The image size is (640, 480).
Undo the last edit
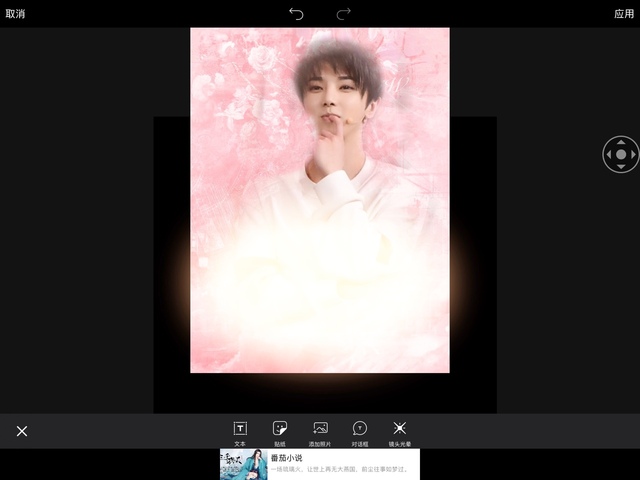[x=296, y=13]
